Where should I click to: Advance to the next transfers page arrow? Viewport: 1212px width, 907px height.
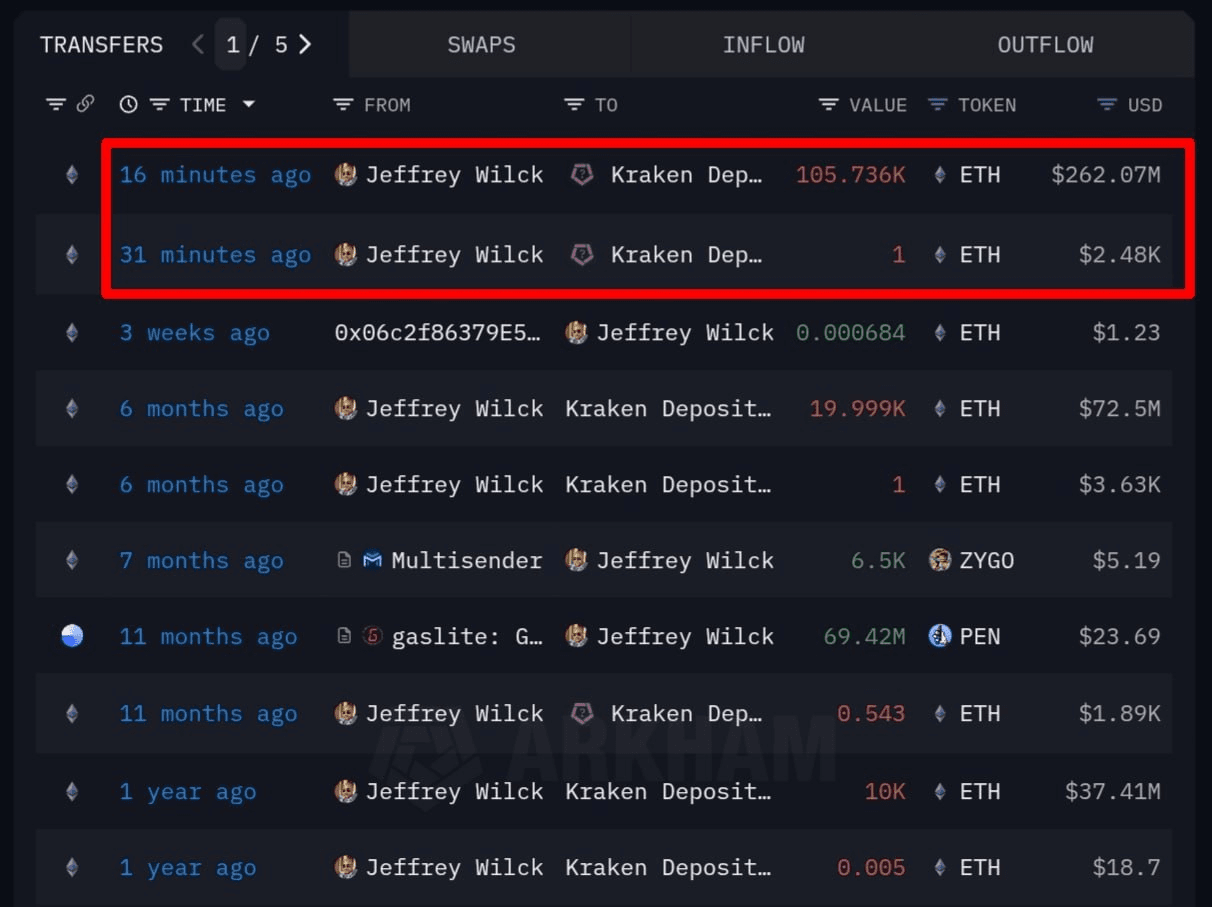[305, 45]
